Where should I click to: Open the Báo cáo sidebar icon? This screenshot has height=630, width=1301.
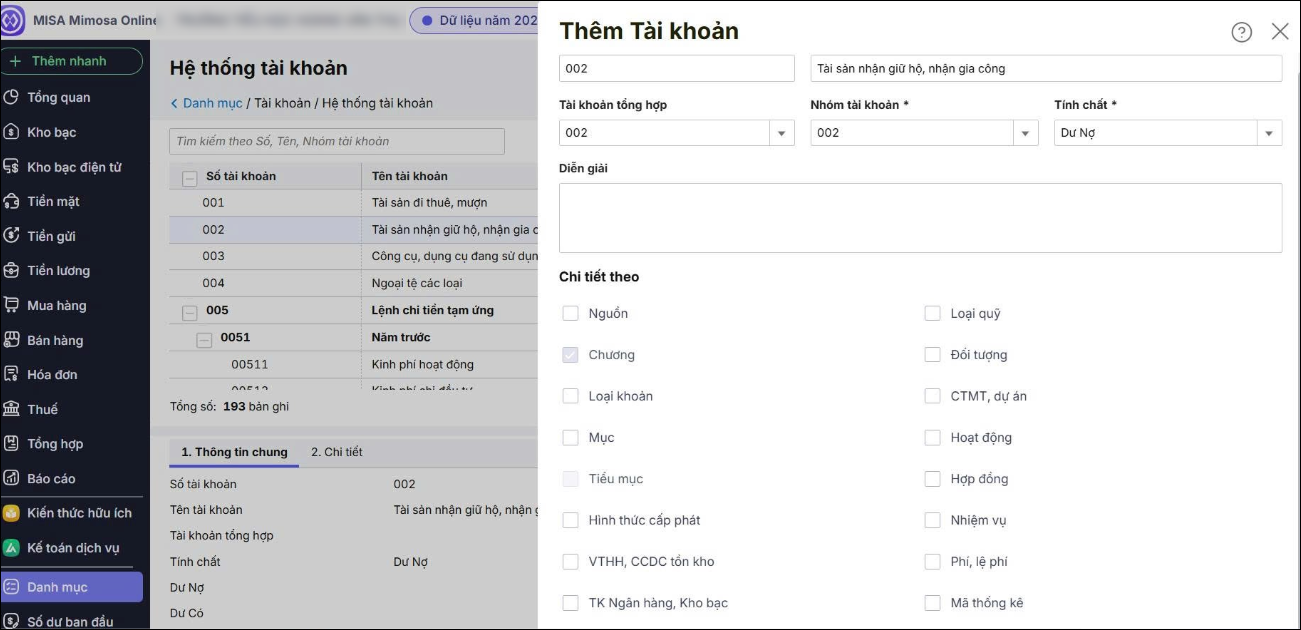pyautogui.click(x=12, y=478)
